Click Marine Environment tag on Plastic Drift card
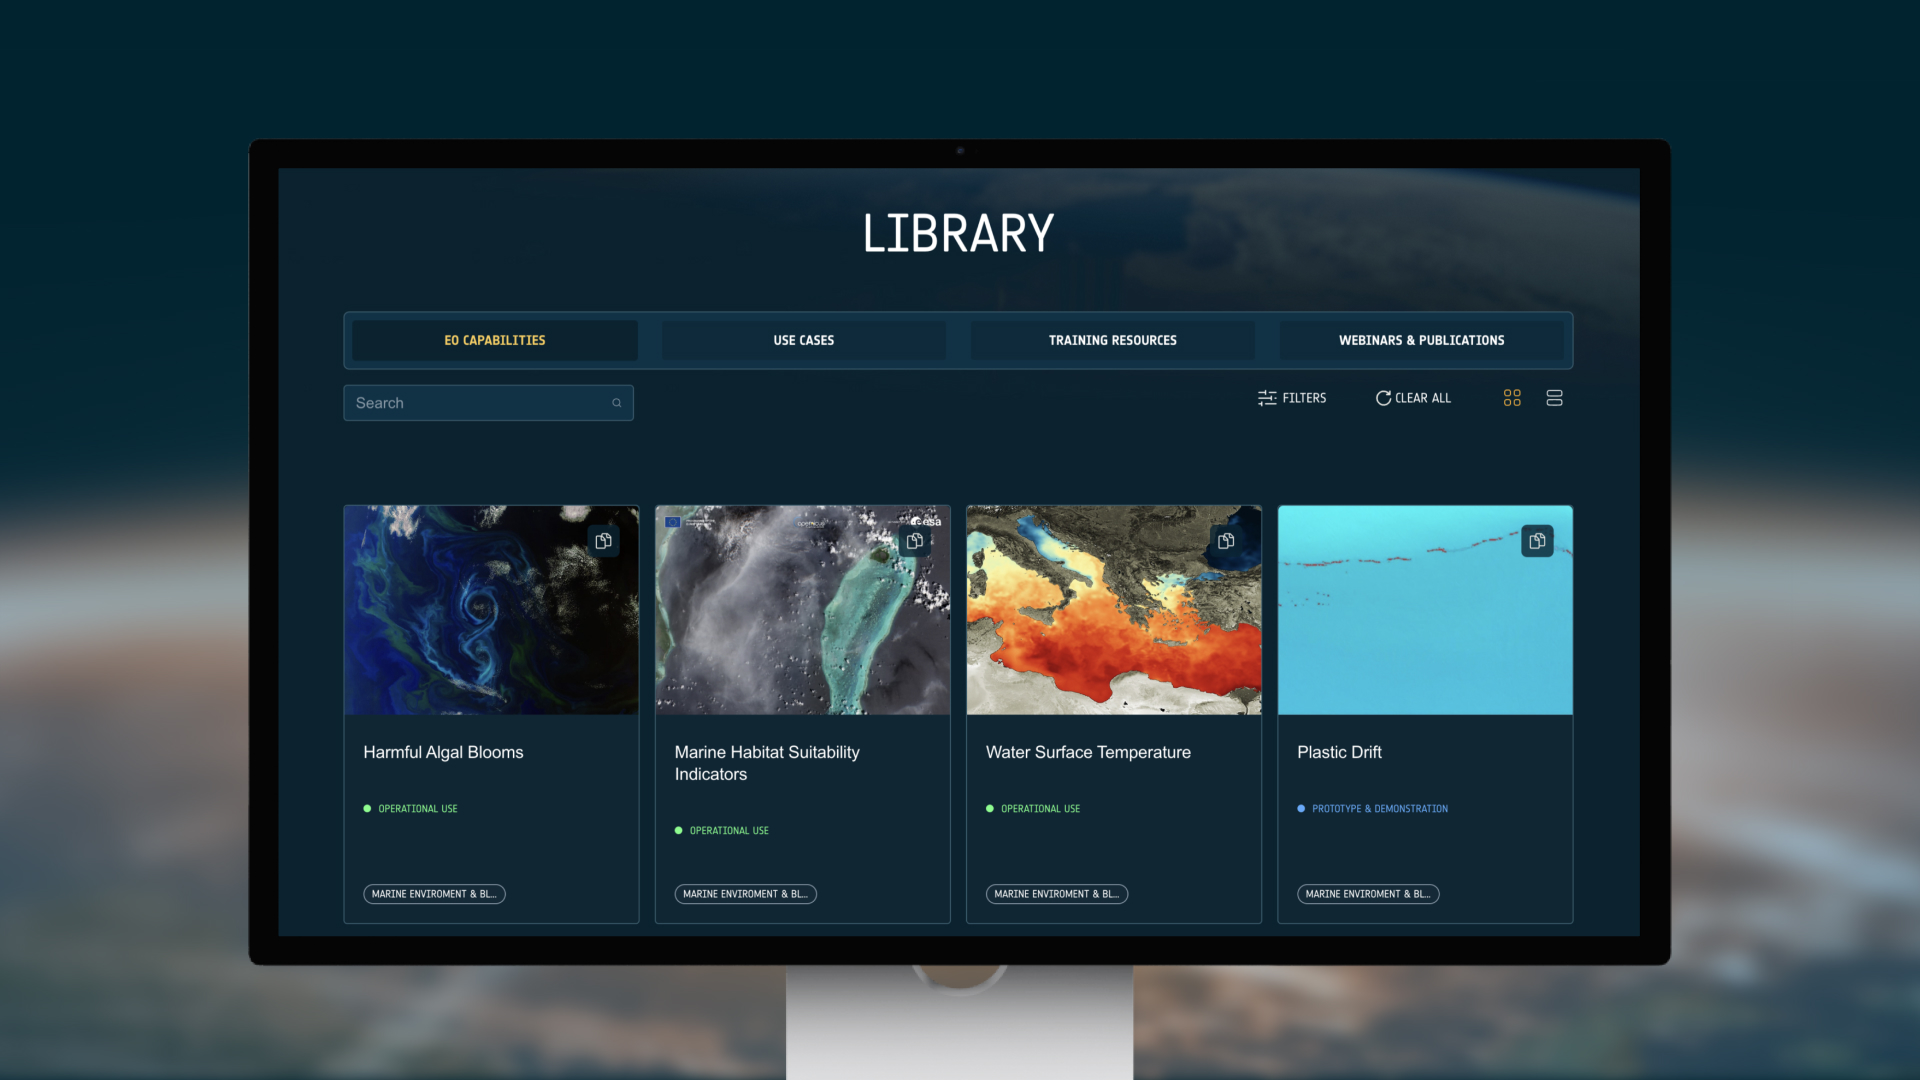Screen dimensions: 1920x1080 (1367, 894)
